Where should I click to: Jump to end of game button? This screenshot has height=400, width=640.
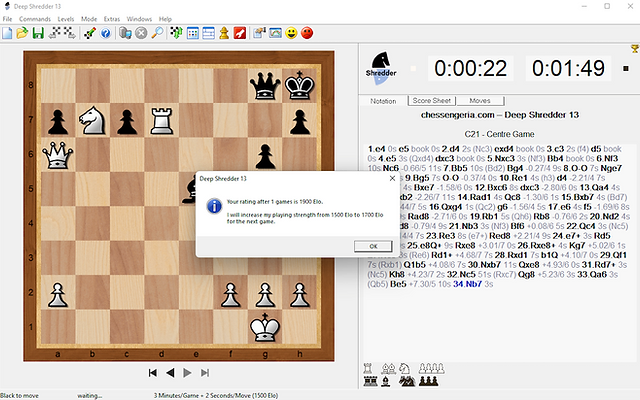[205, 373]
